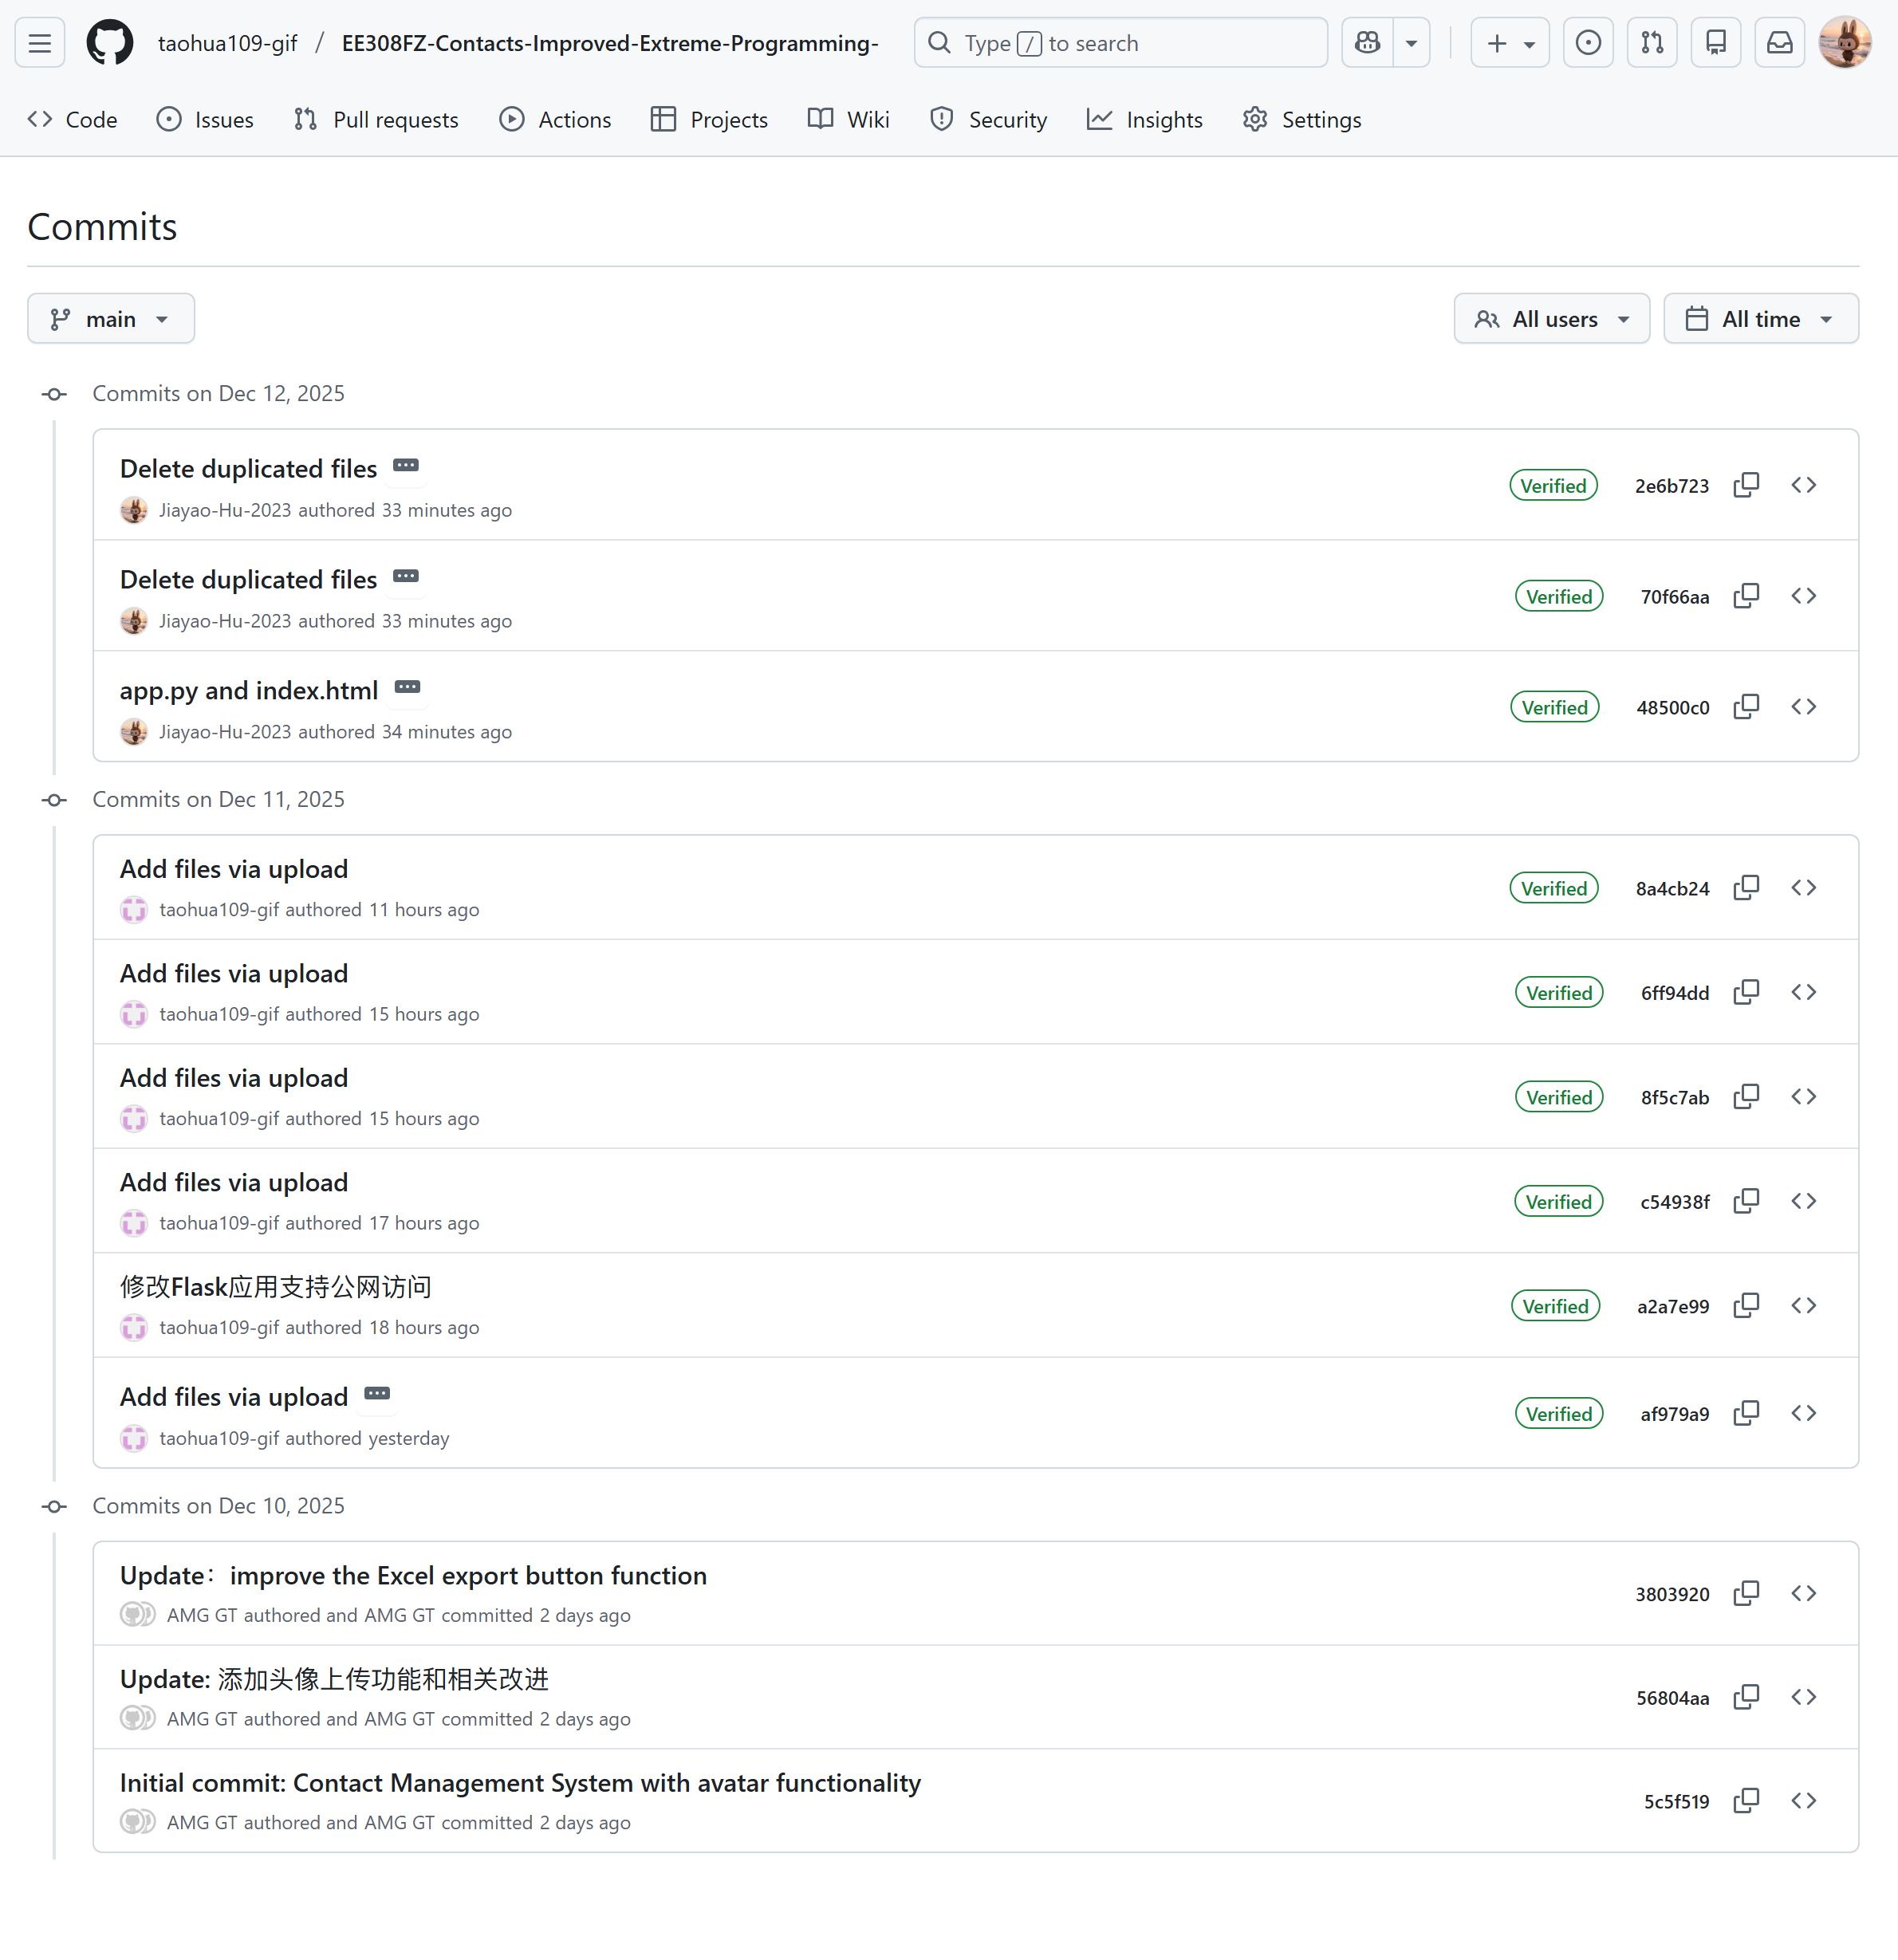The width and height of the screenshot is (1898, 1960).
Task: Copy the SHA of commit 3803920
Action: tap(1746, 1593)
